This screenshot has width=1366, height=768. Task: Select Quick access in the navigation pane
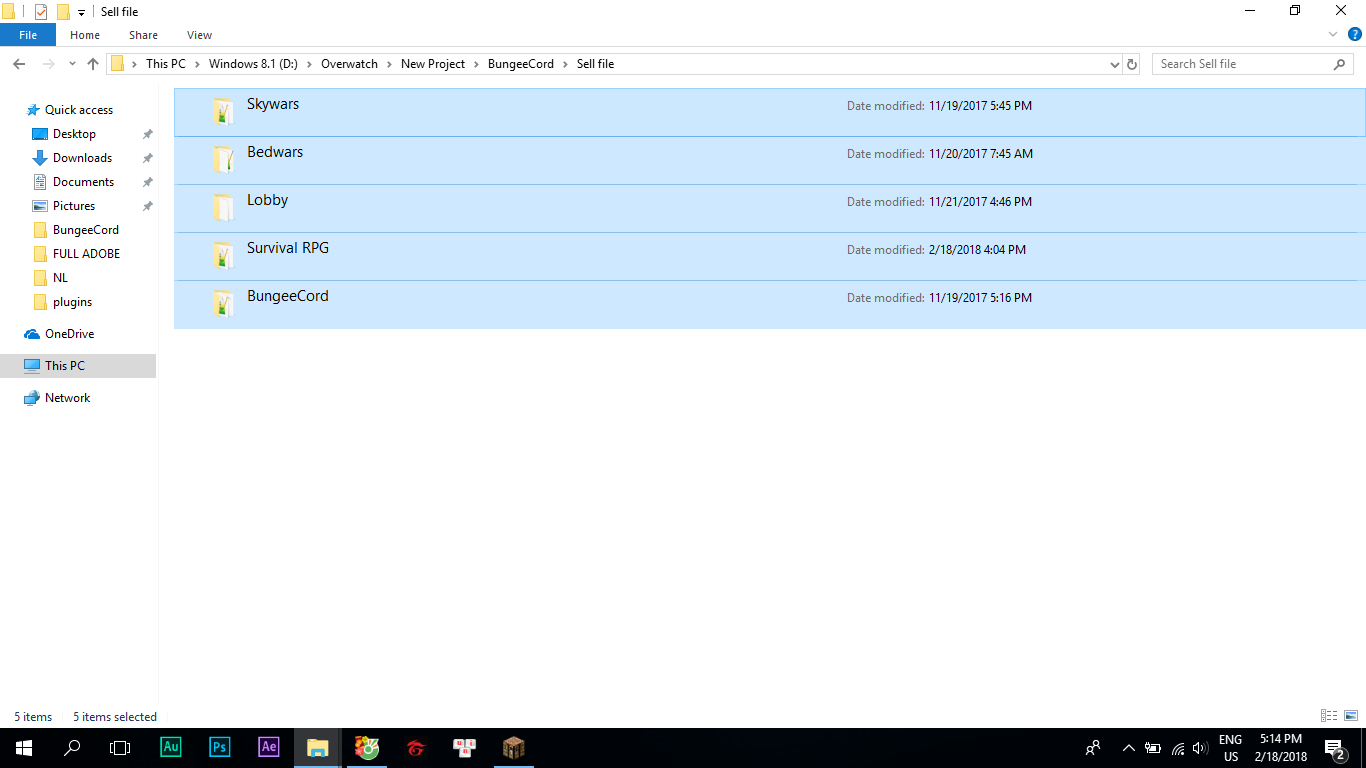point(78,110)
